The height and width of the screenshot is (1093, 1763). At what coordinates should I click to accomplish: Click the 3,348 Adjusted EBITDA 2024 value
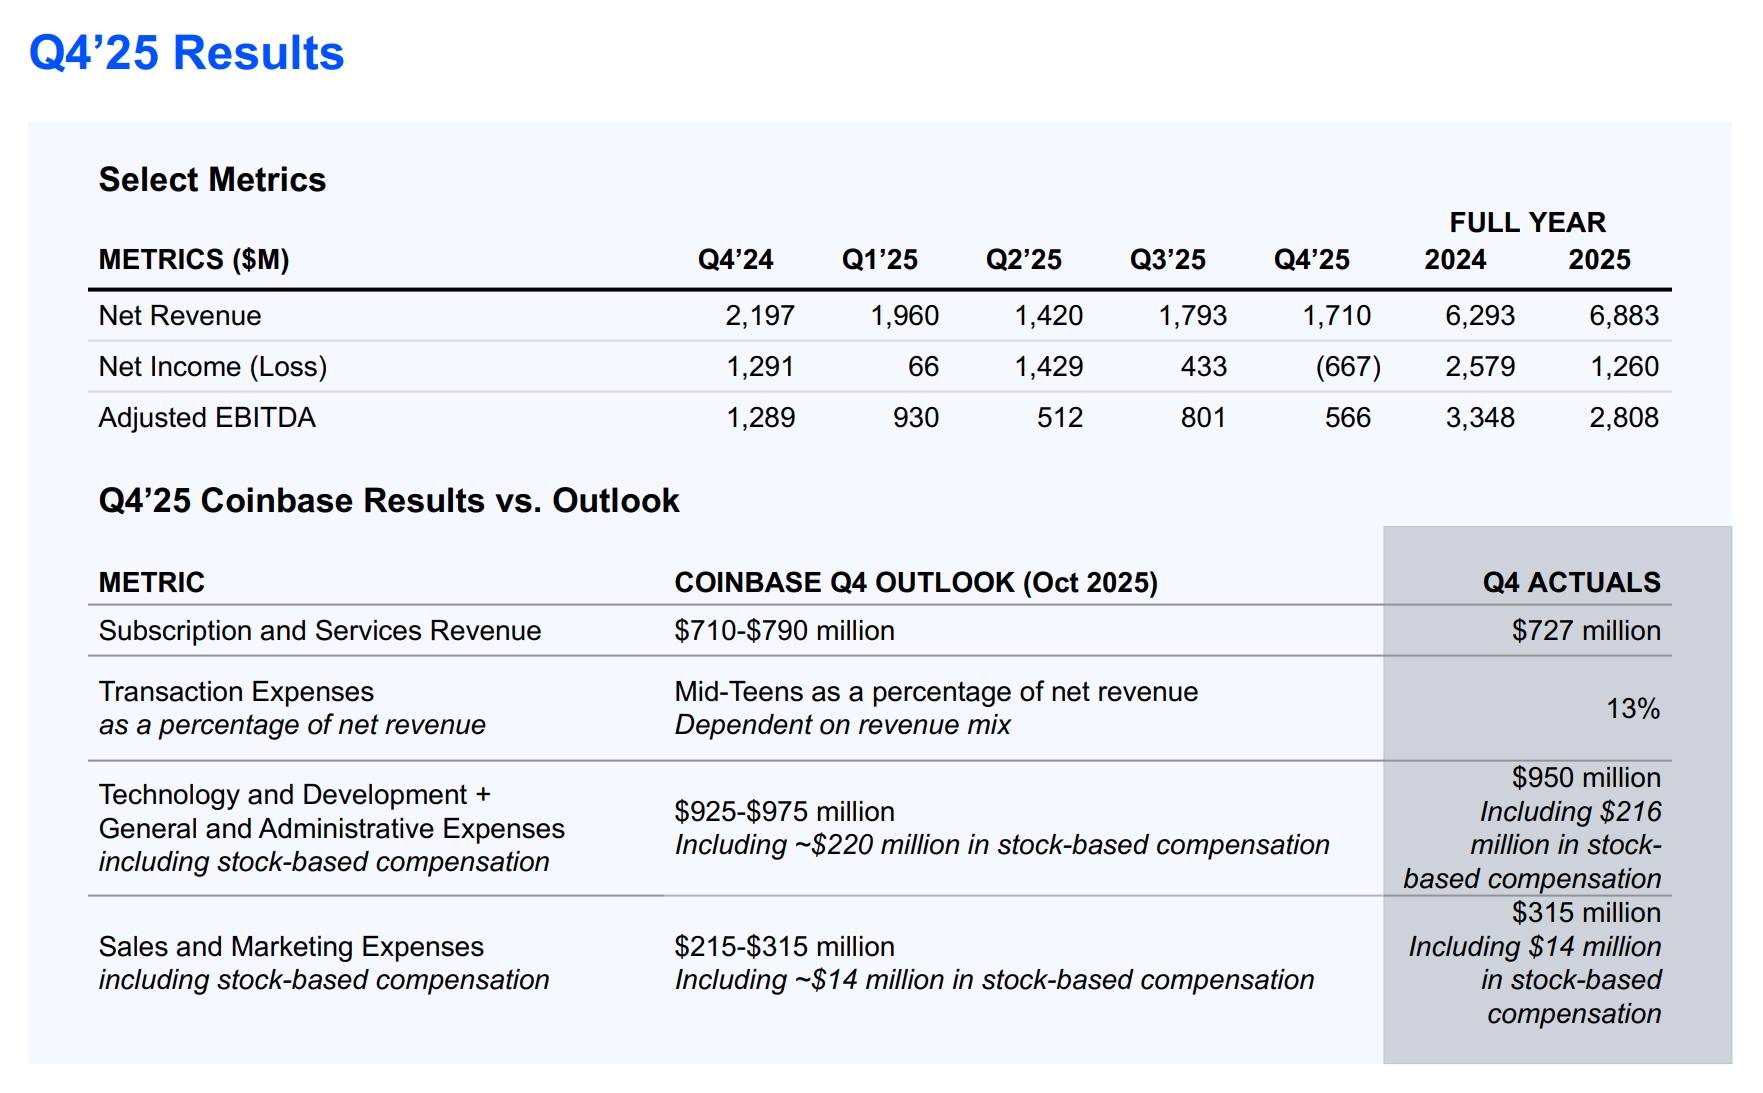click(x=1479, y=418)
